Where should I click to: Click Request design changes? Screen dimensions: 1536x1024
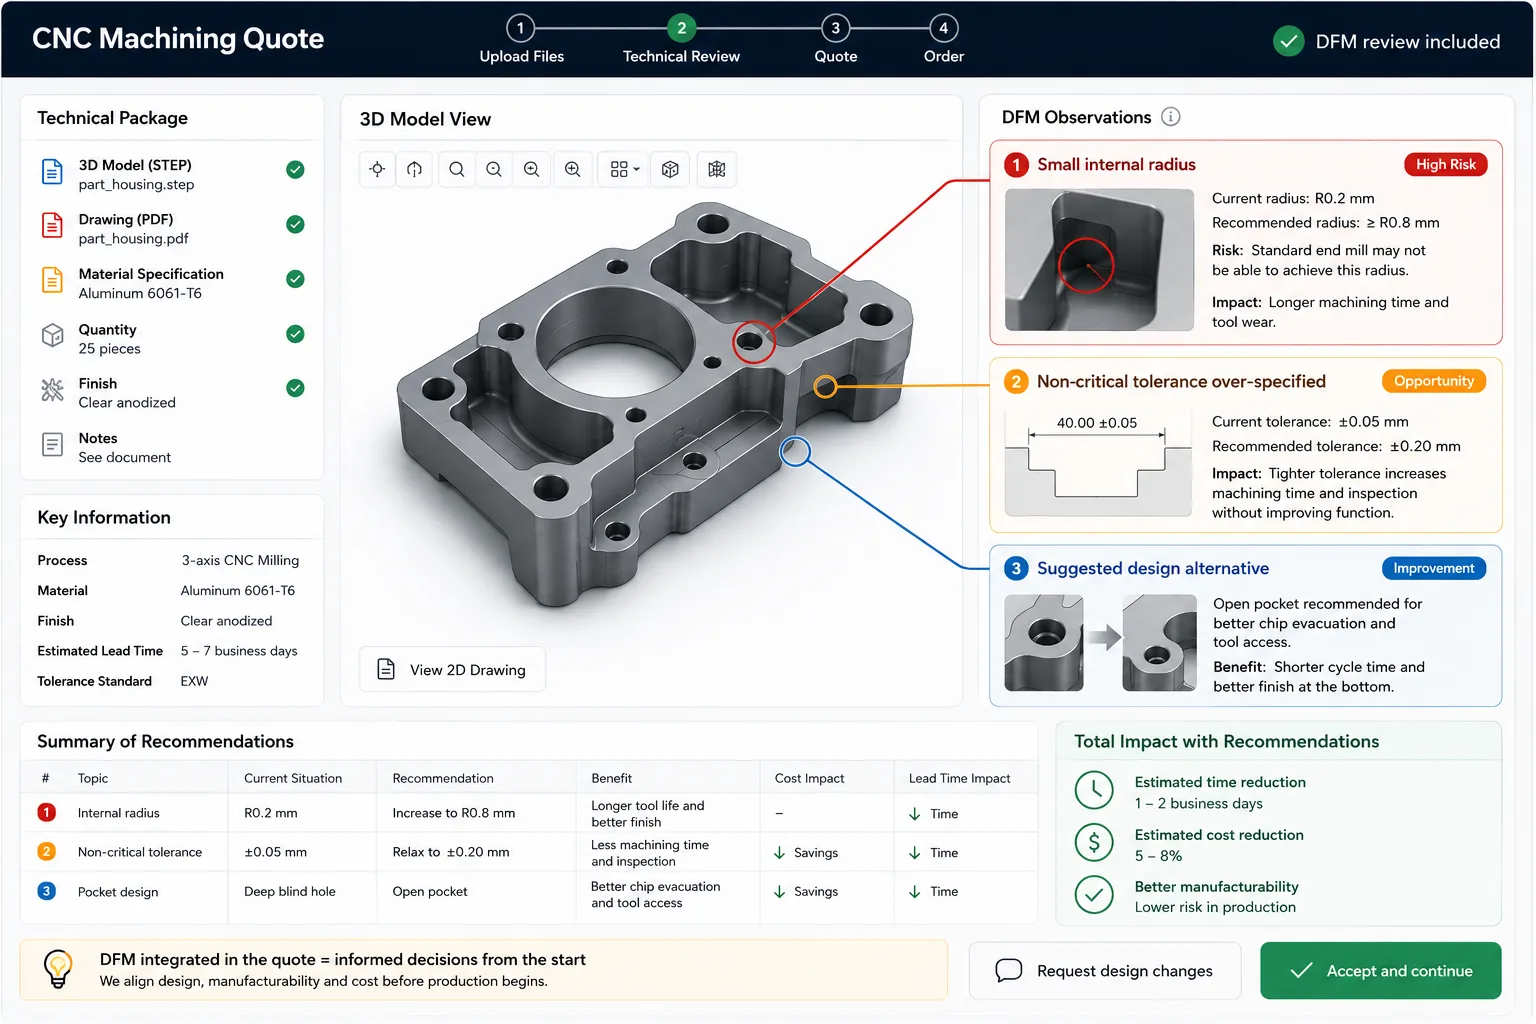[1105, 970]
